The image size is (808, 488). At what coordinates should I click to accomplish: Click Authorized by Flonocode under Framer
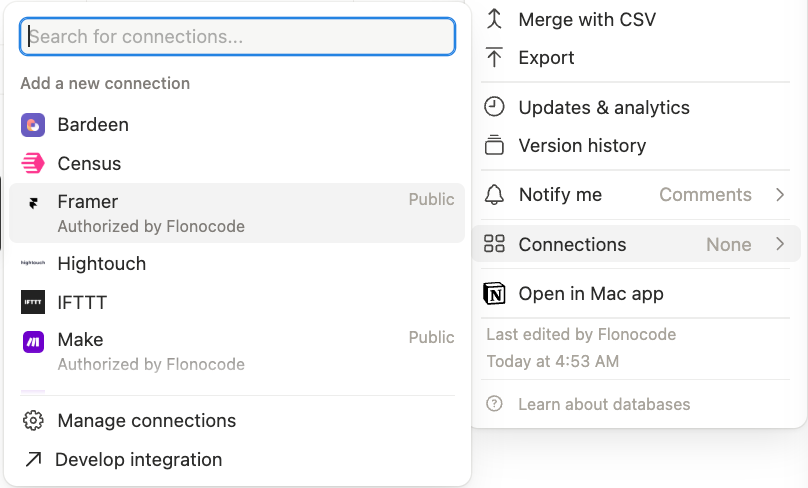coord(151,226)
